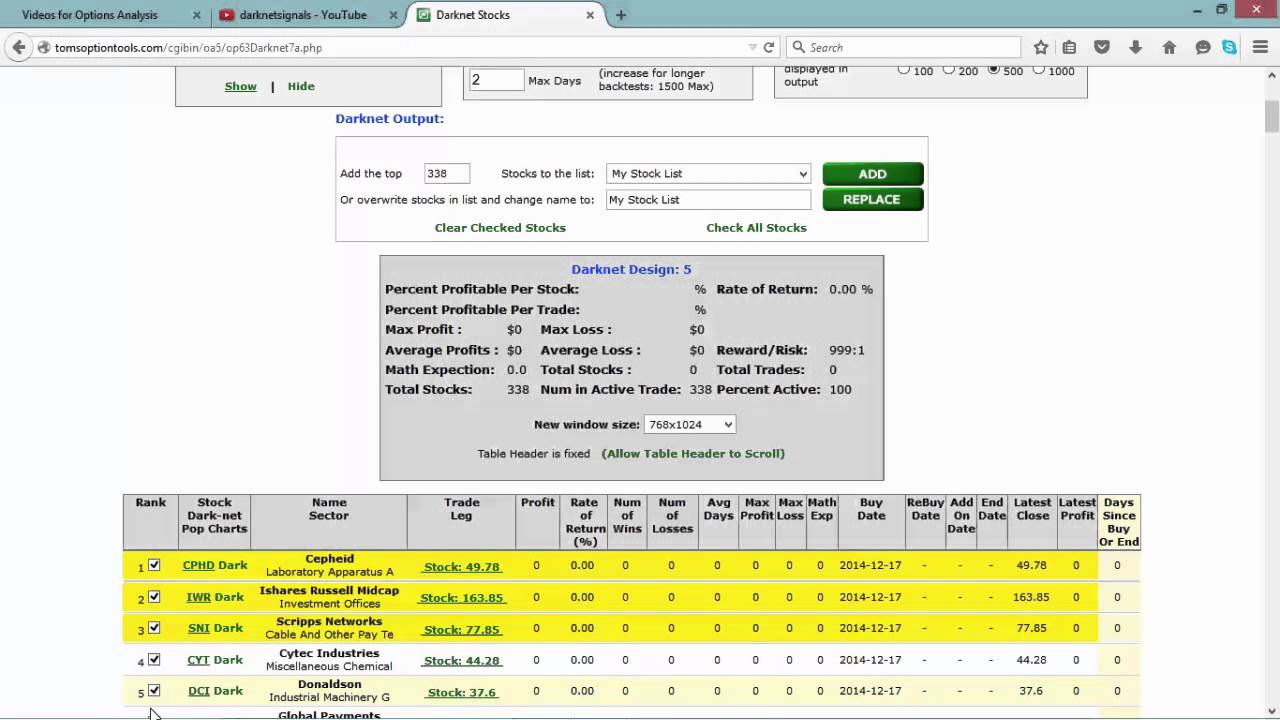
Task: Click the globe site identity icon
Action: pos(44,47)
